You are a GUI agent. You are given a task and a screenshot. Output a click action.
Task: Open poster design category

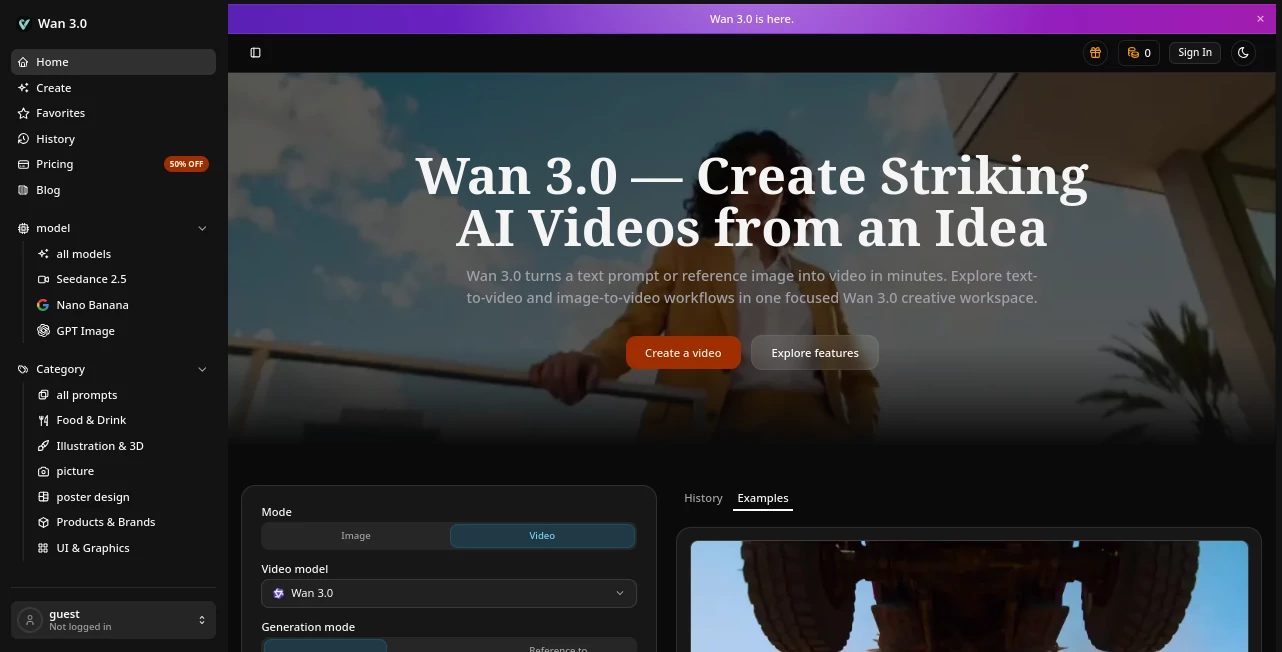click(123, 497)
